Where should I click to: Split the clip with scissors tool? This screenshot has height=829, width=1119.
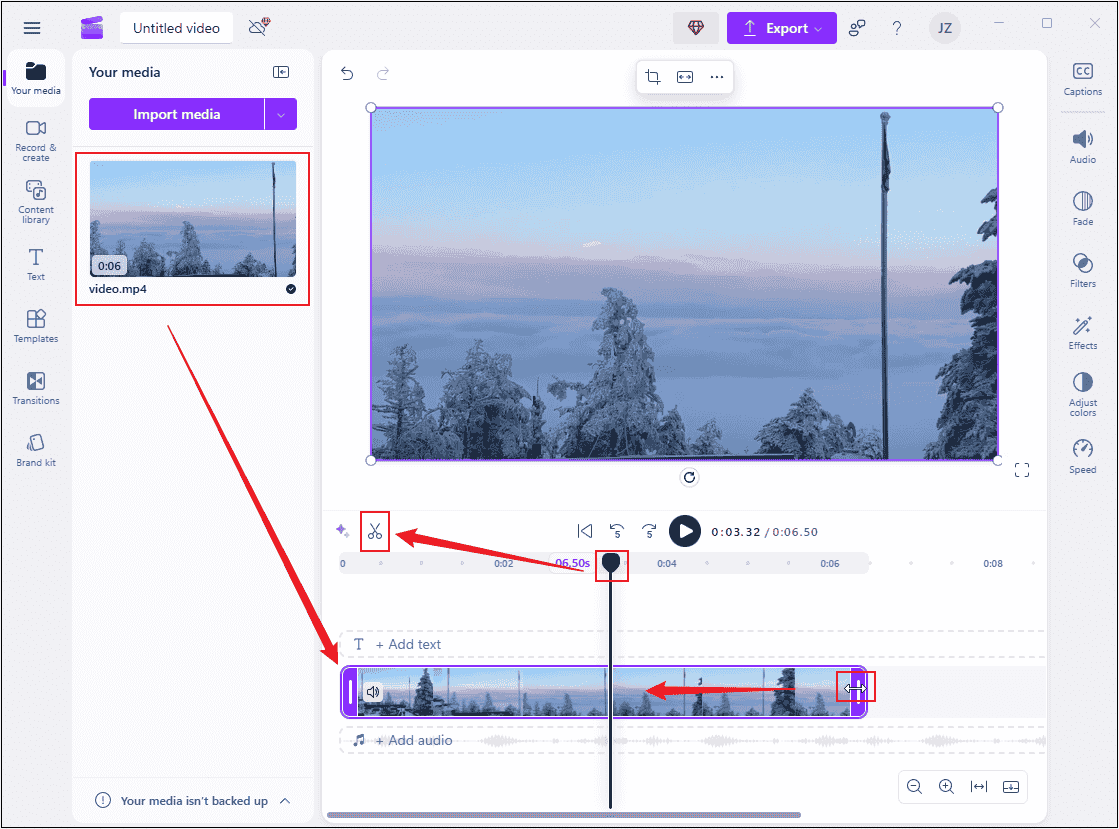[x=375, y=532]
